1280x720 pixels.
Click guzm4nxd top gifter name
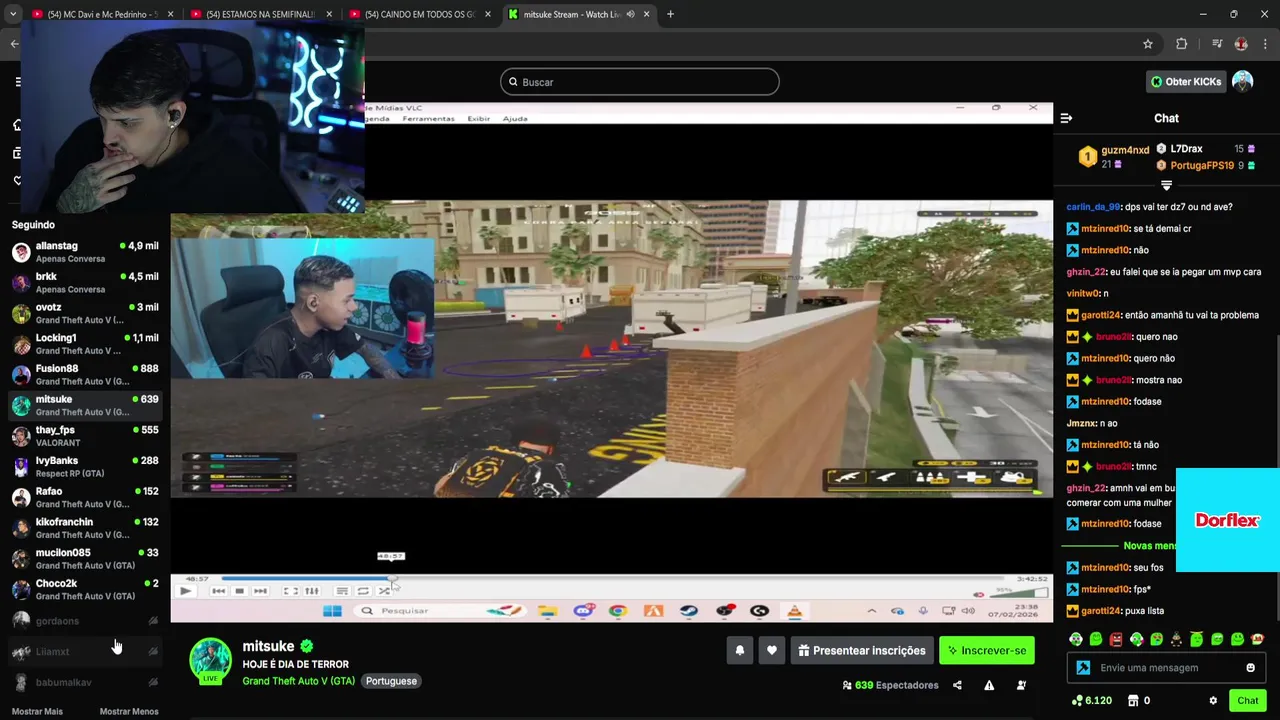coord(1125,150)
